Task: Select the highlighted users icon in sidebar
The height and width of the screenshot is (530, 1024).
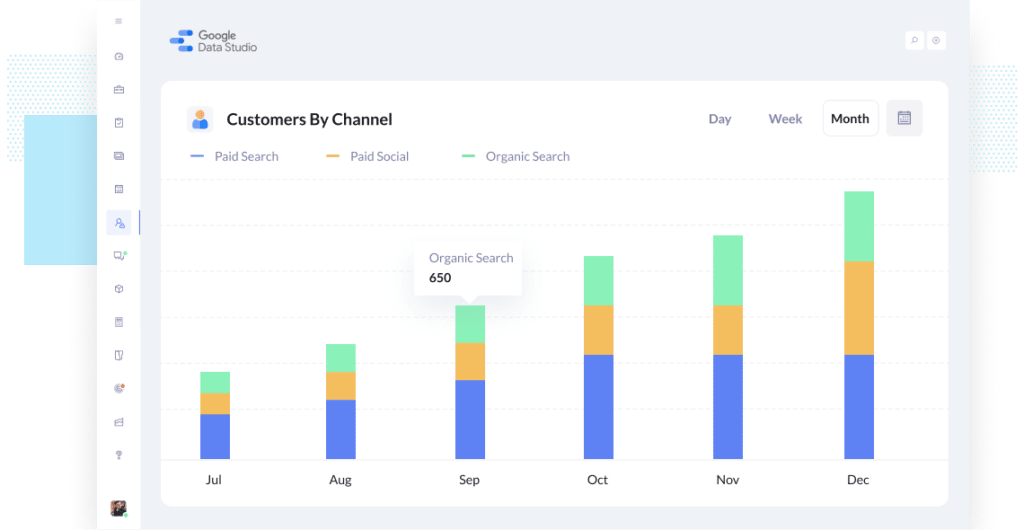Action: [x=119, y=223]
